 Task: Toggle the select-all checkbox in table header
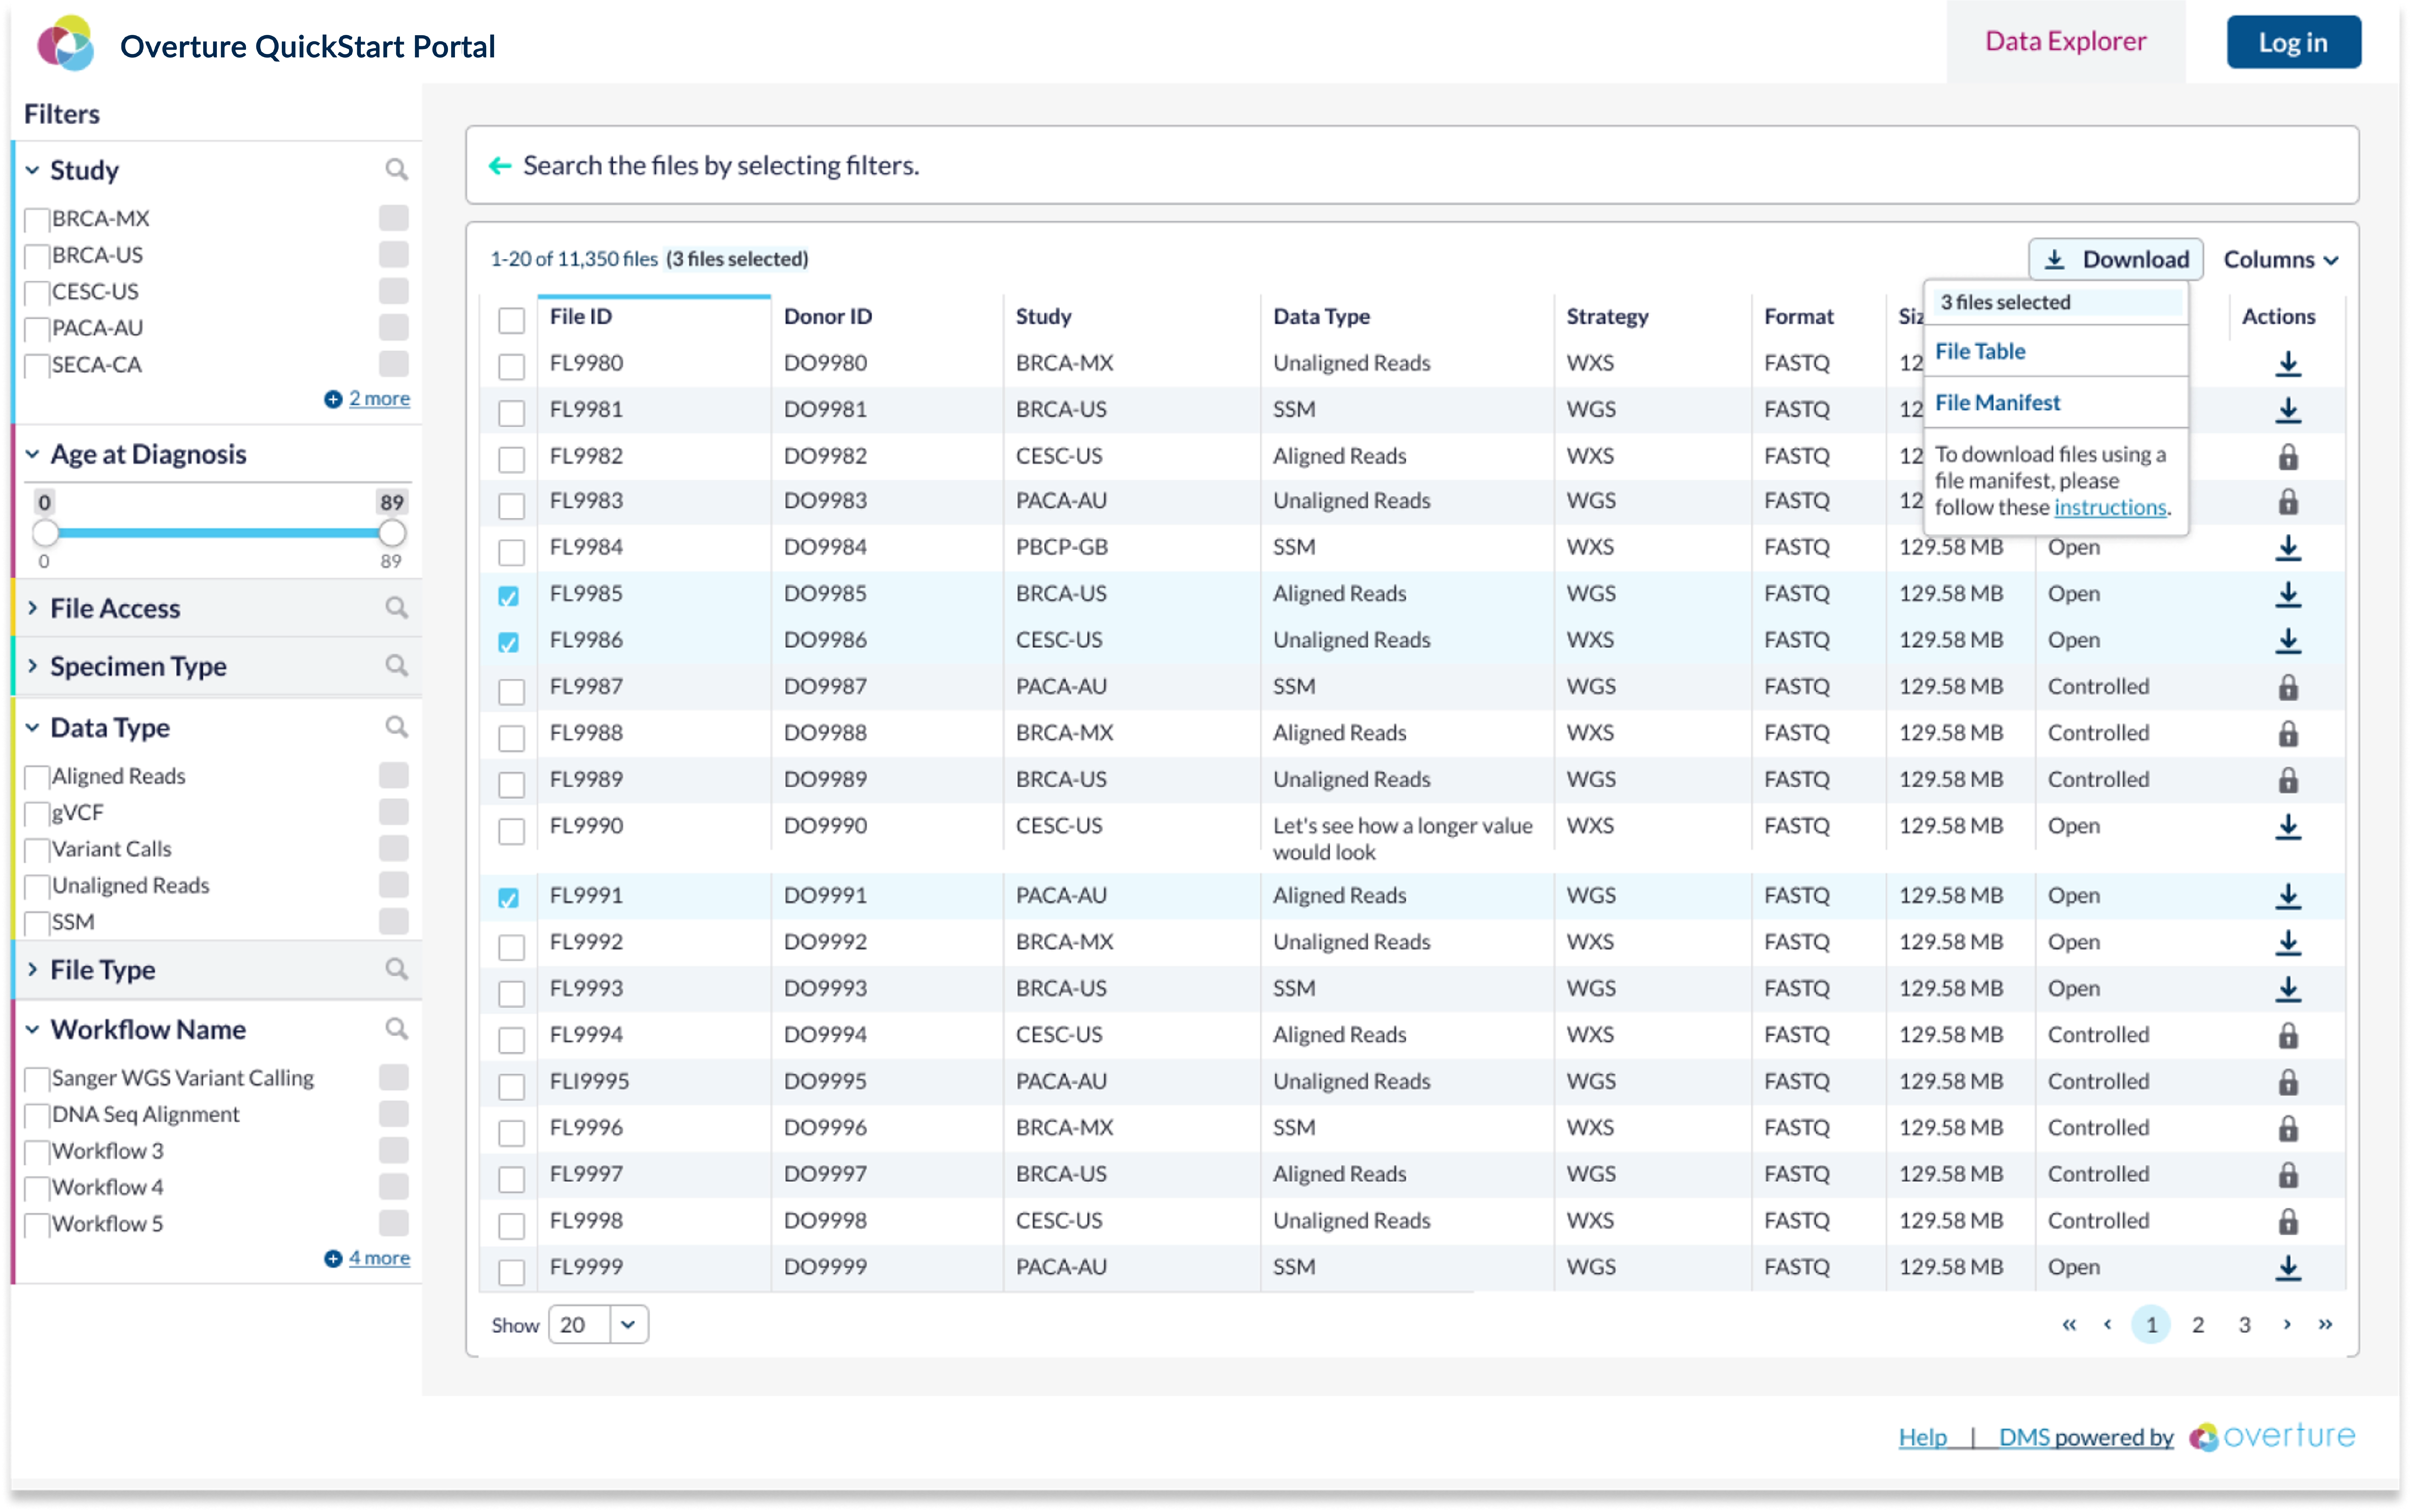(511, 320)
